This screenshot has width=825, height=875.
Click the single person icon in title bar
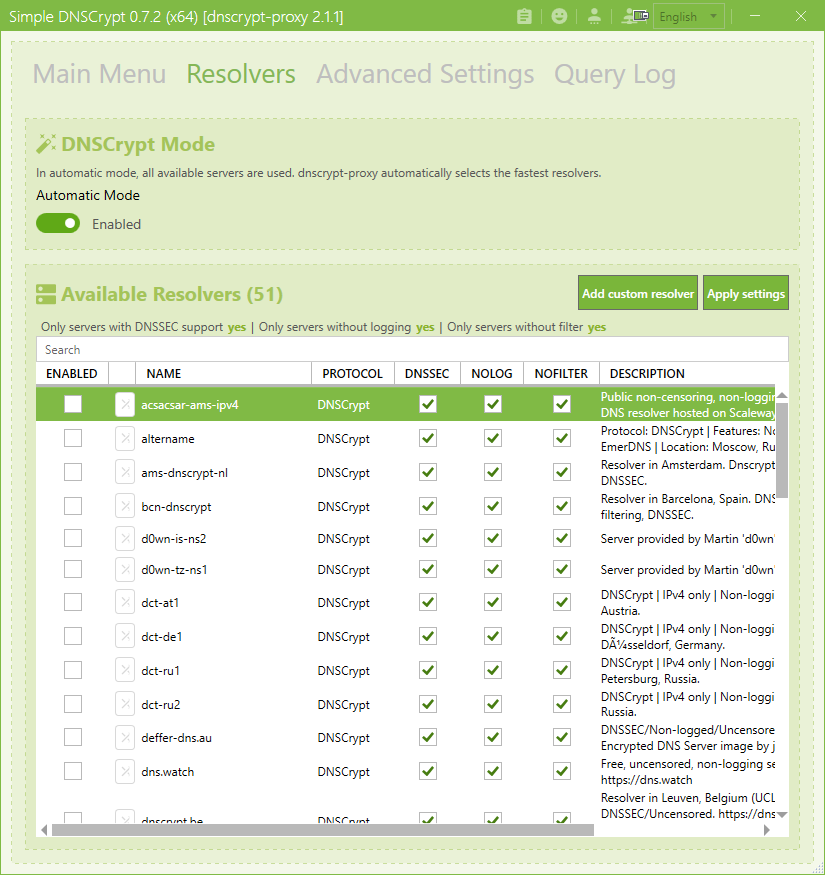click(594, 16)
